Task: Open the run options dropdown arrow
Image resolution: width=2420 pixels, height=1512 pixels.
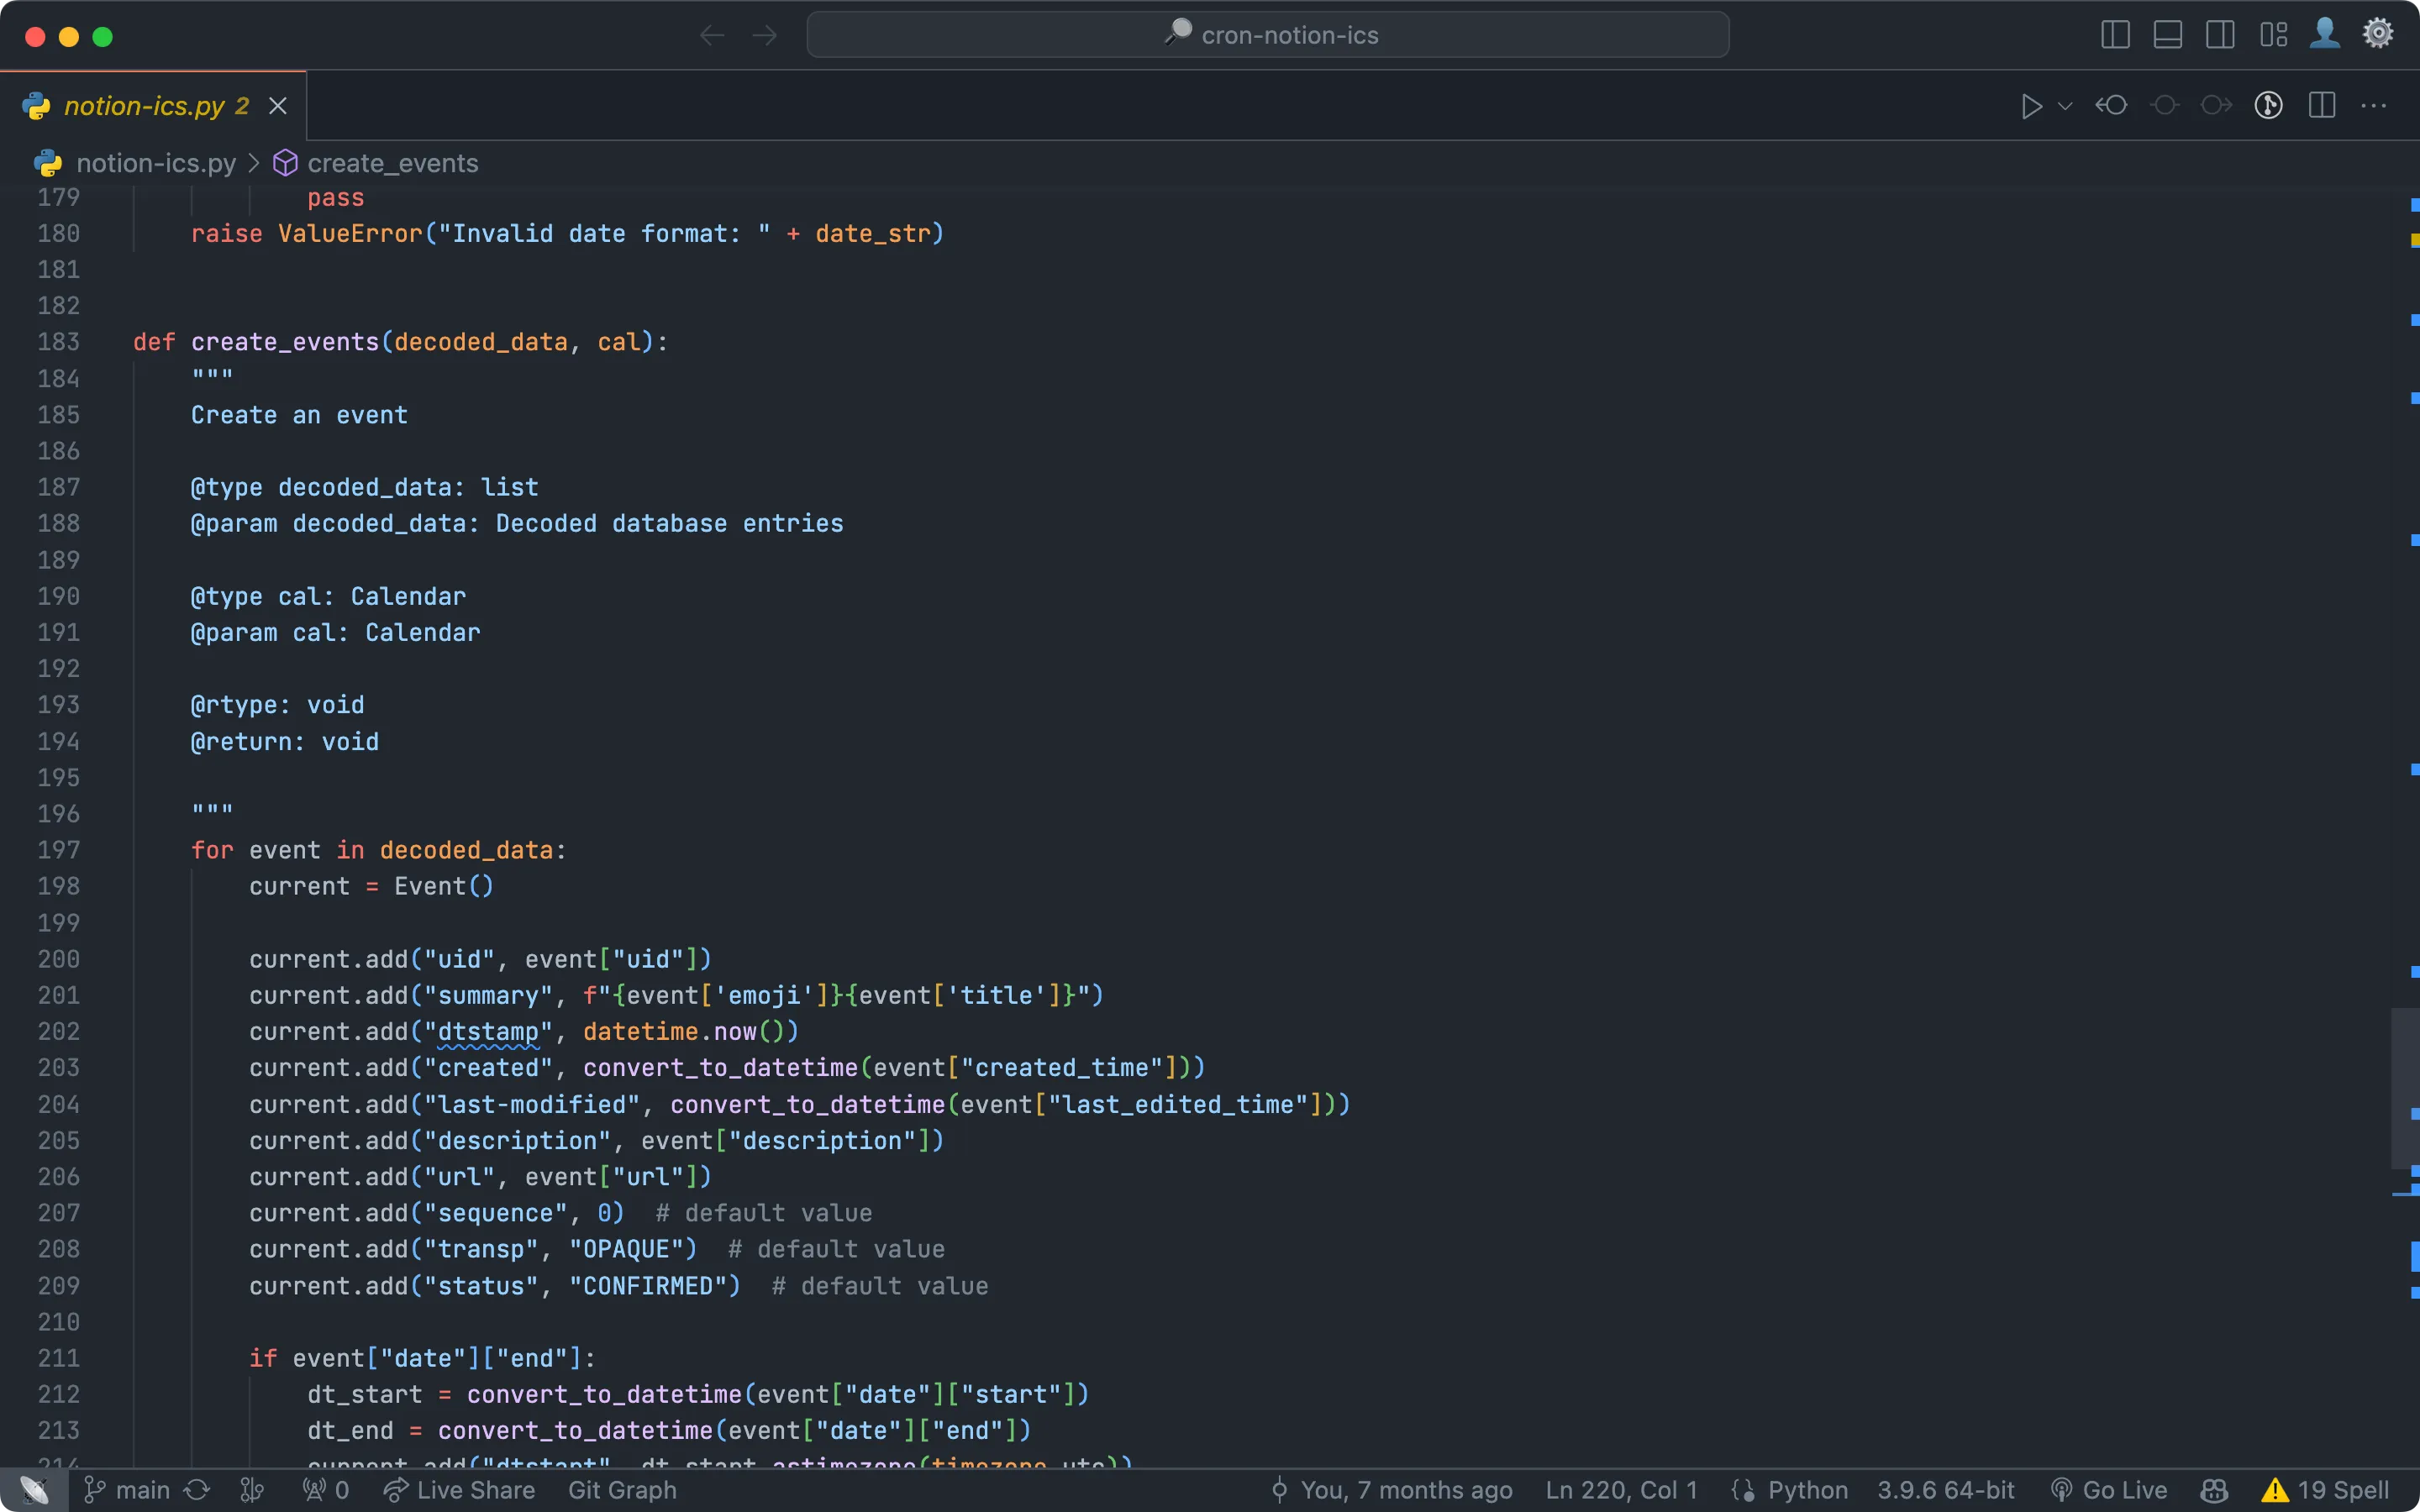Action: [x=2065, y=106]
